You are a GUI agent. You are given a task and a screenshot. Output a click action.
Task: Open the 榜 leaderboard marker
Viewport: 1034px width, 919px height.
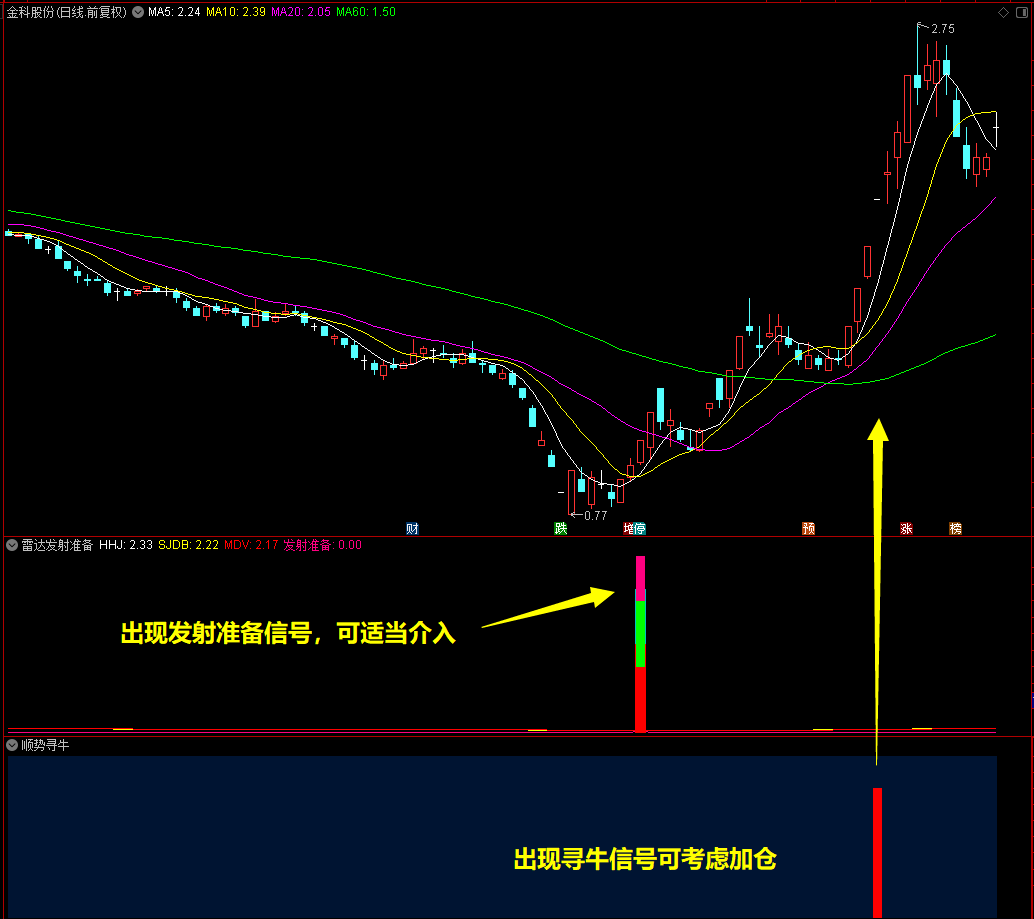[x=955, y=528]
